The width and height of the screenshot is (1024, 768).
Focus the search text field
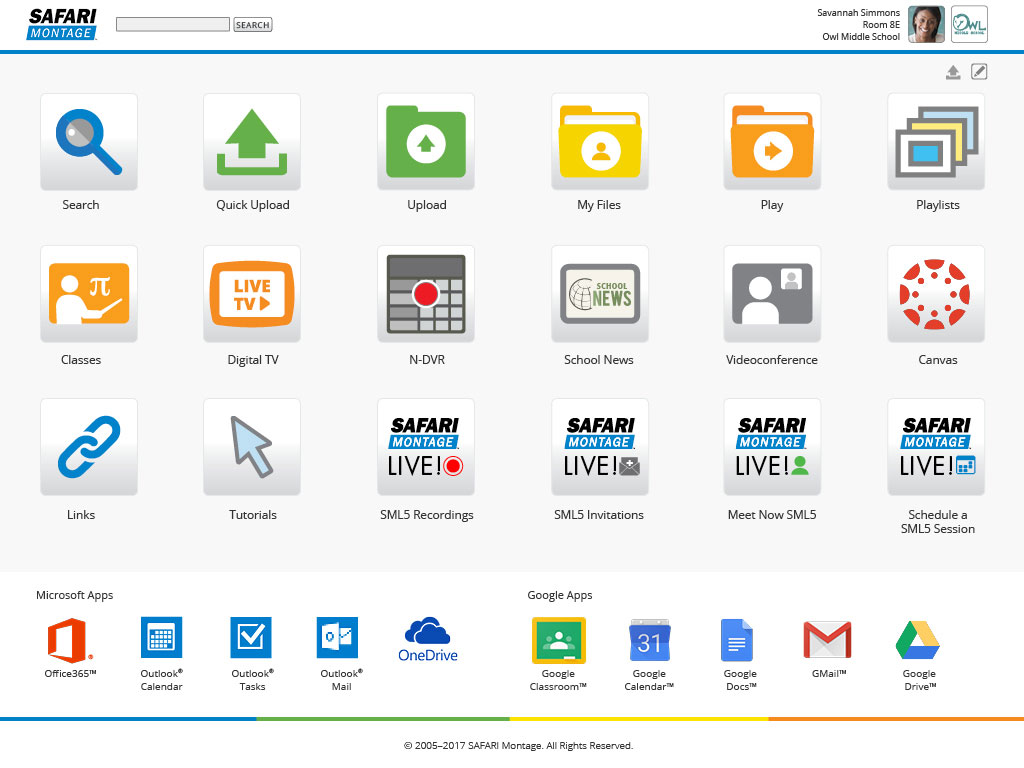coord(173,25)
